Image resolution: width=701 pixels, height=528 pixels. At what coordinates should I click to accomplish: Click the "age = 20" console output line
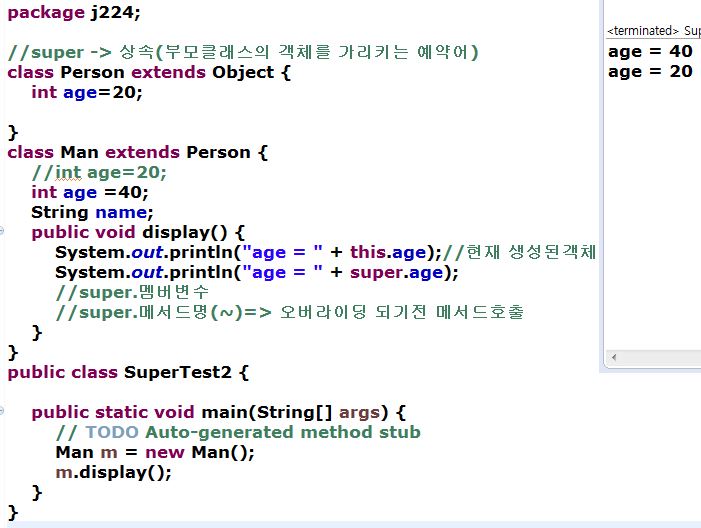[x=650, y=72]
